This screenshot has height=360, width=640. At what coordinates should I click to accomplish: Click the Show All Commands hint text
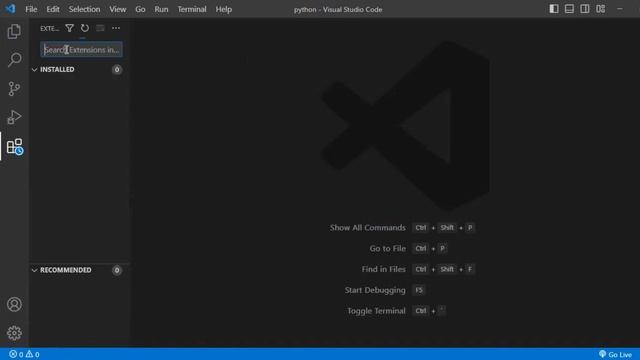coord(368,228)
